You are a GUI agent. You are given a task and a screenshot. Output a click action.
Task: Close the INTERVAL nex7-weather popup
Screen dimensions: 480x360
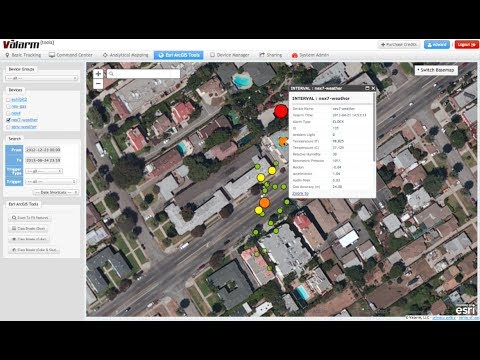point(373,88)
